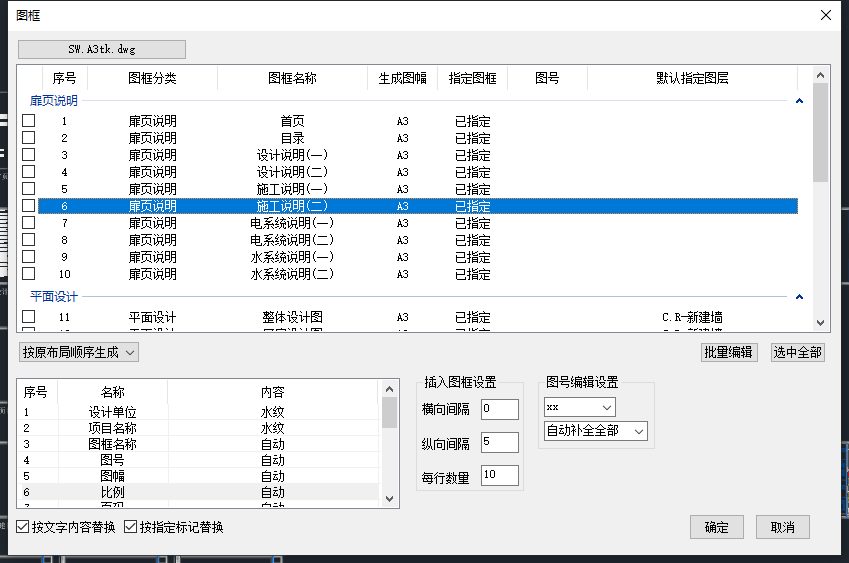The height and width of the screenshot is (563, 849).
Task: Click the 图号 column header
Action: point(547,78)
